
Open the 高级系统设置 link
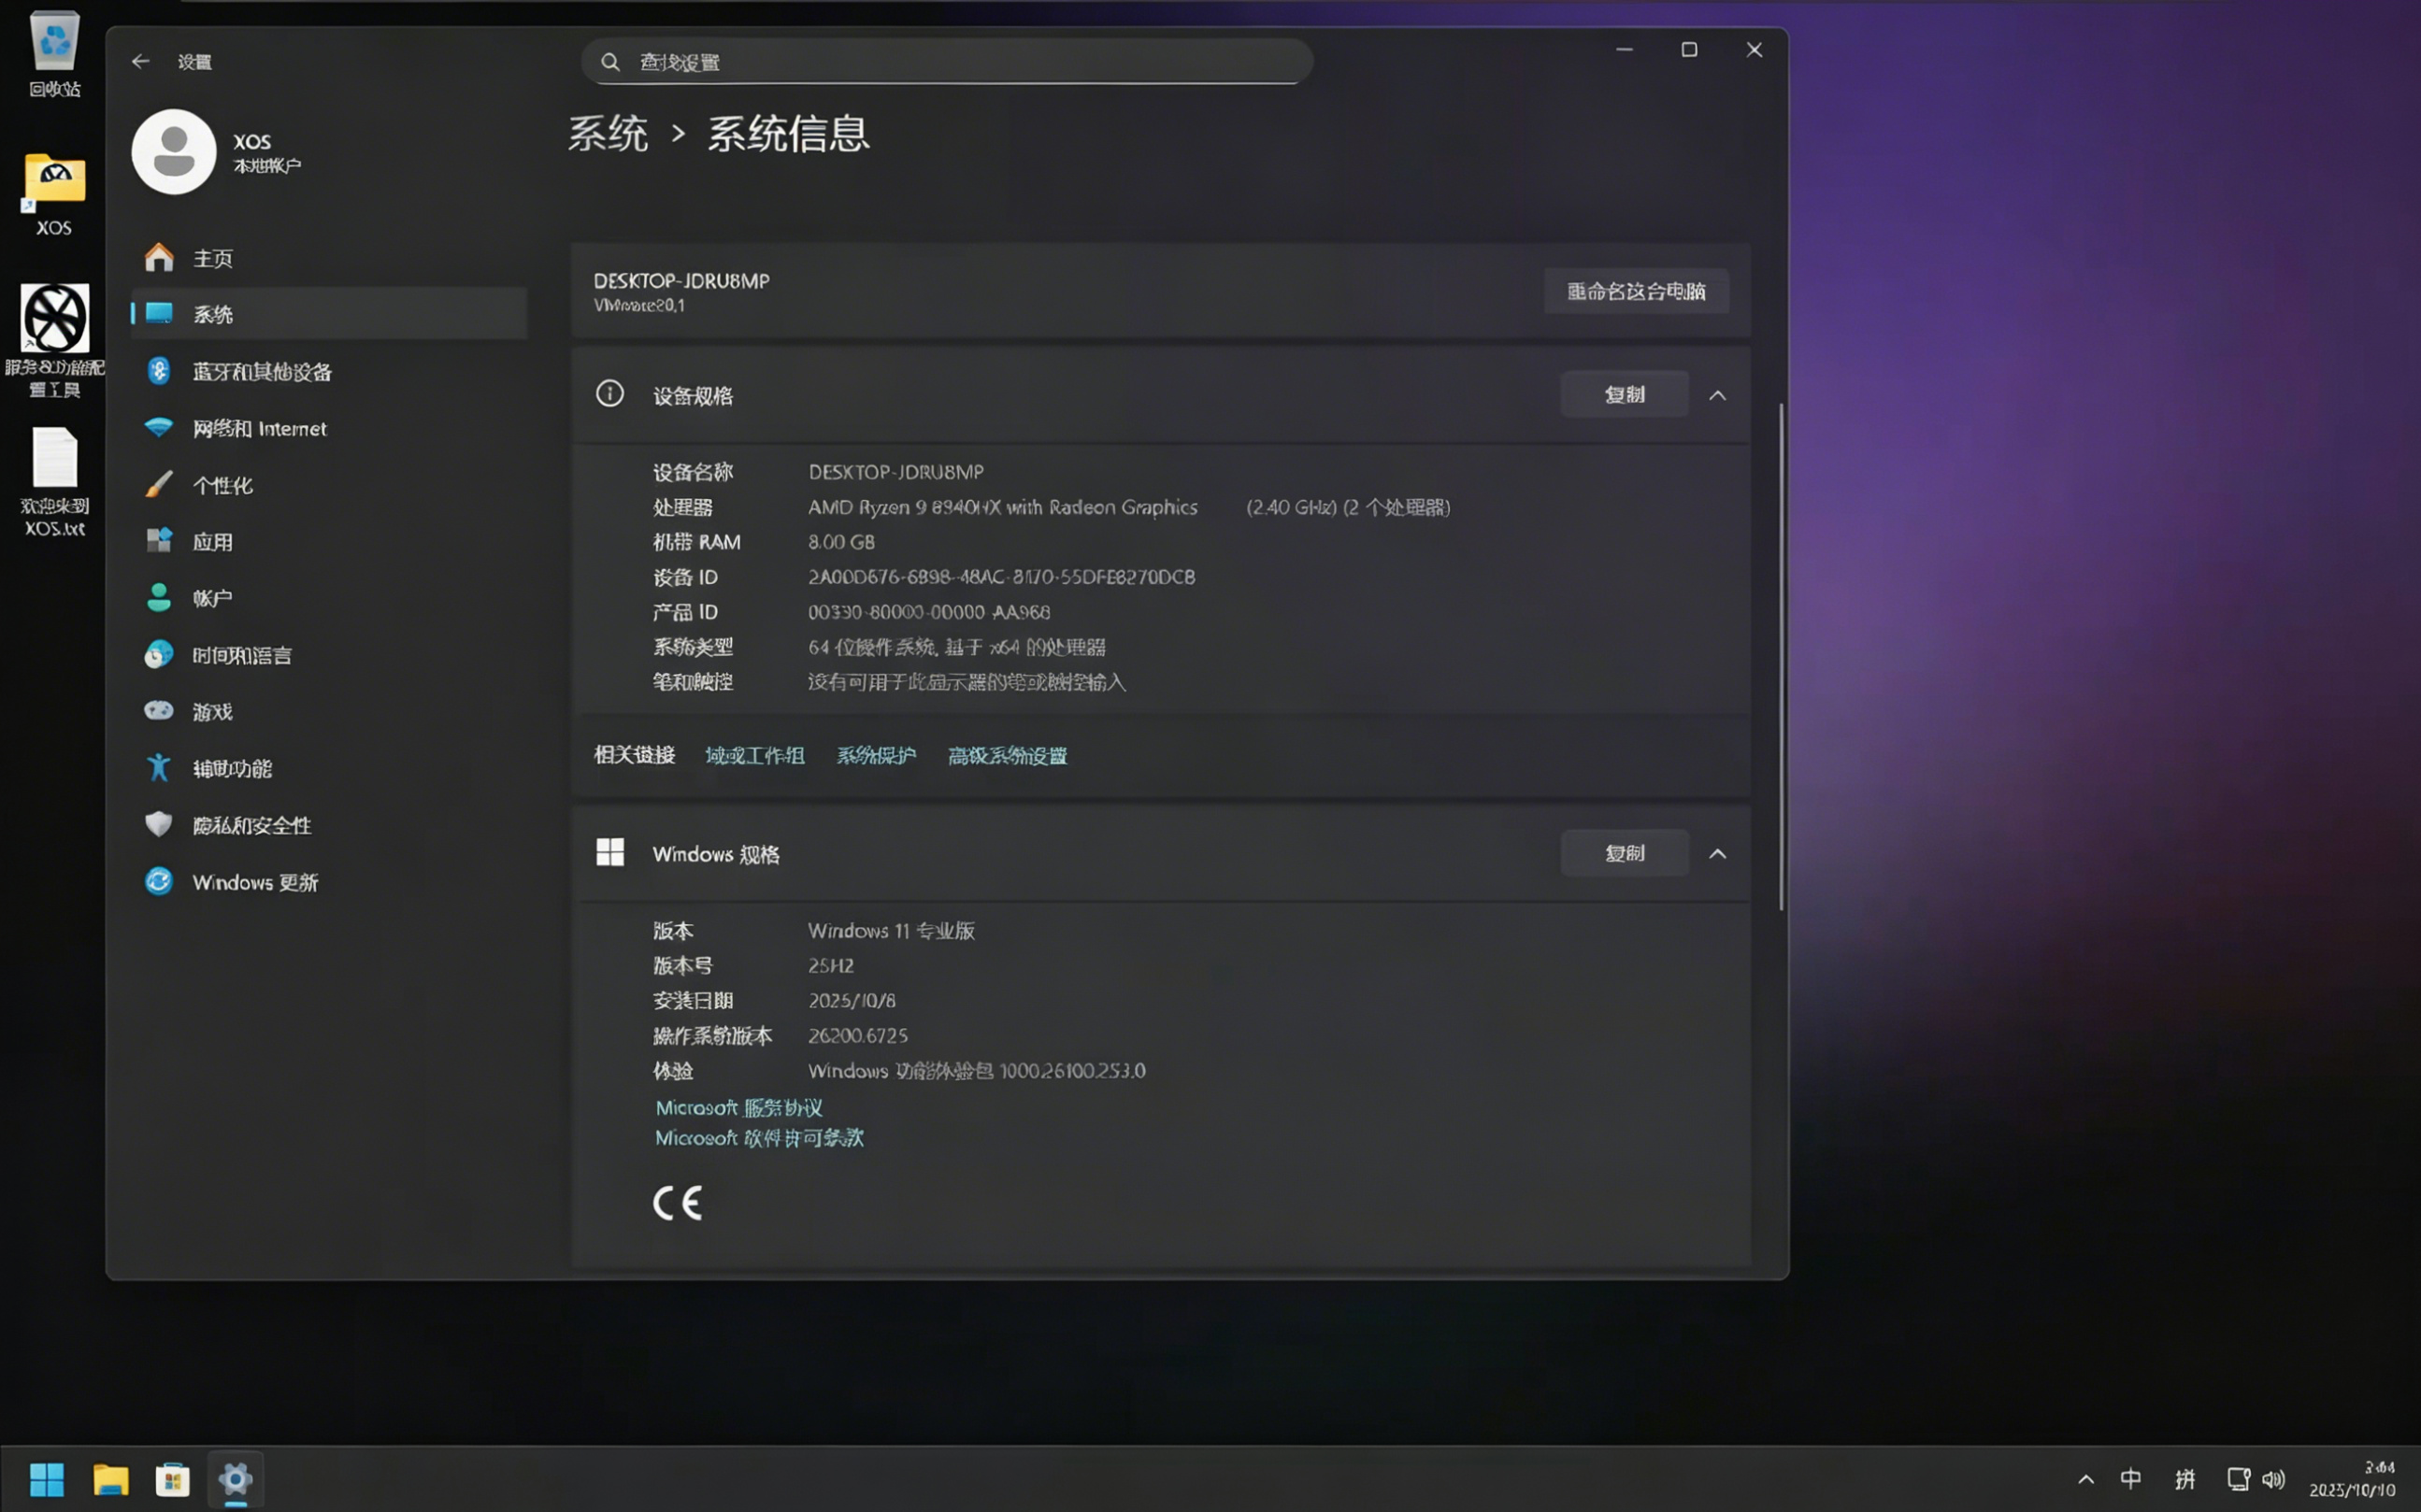(x=1007, y=756)
